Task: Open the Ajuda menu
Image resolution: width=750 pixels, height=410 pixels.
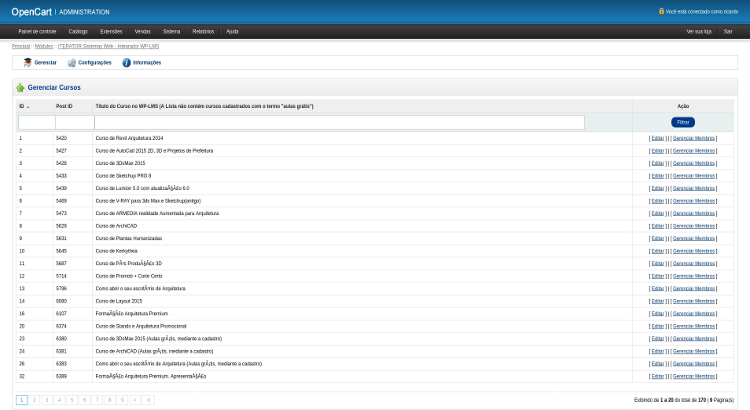Action: [x=232, y=32]
